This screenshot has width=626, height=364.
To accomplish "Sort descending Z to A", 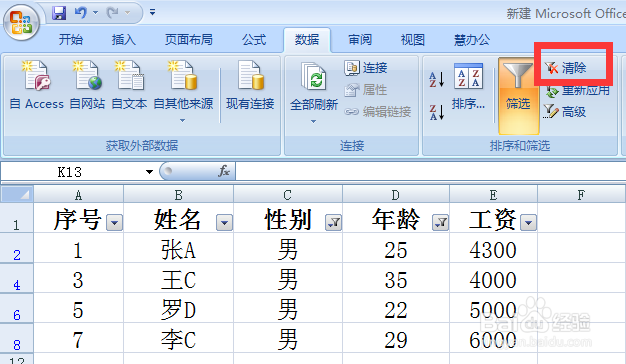I will click(x=436, y=112).
